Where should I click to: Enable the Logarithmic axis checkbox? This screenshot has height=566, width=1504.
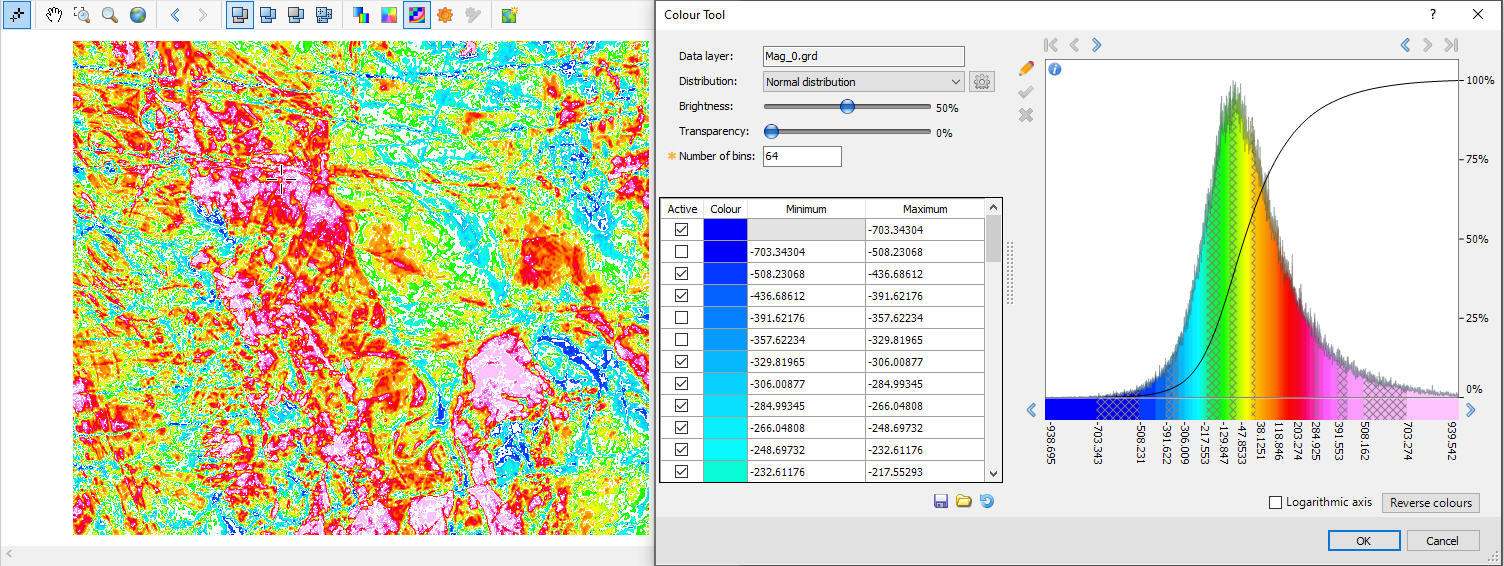click(1275, 503)
